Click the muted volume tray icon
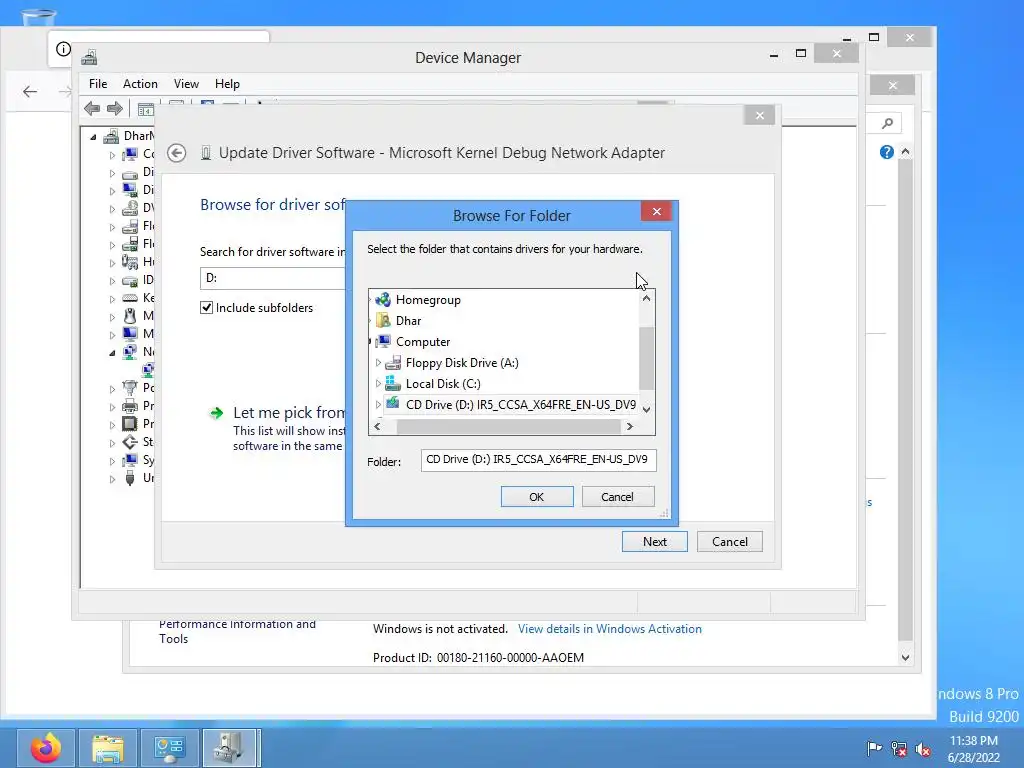This screenshot has width=1024, height=768. click(923, 749)
